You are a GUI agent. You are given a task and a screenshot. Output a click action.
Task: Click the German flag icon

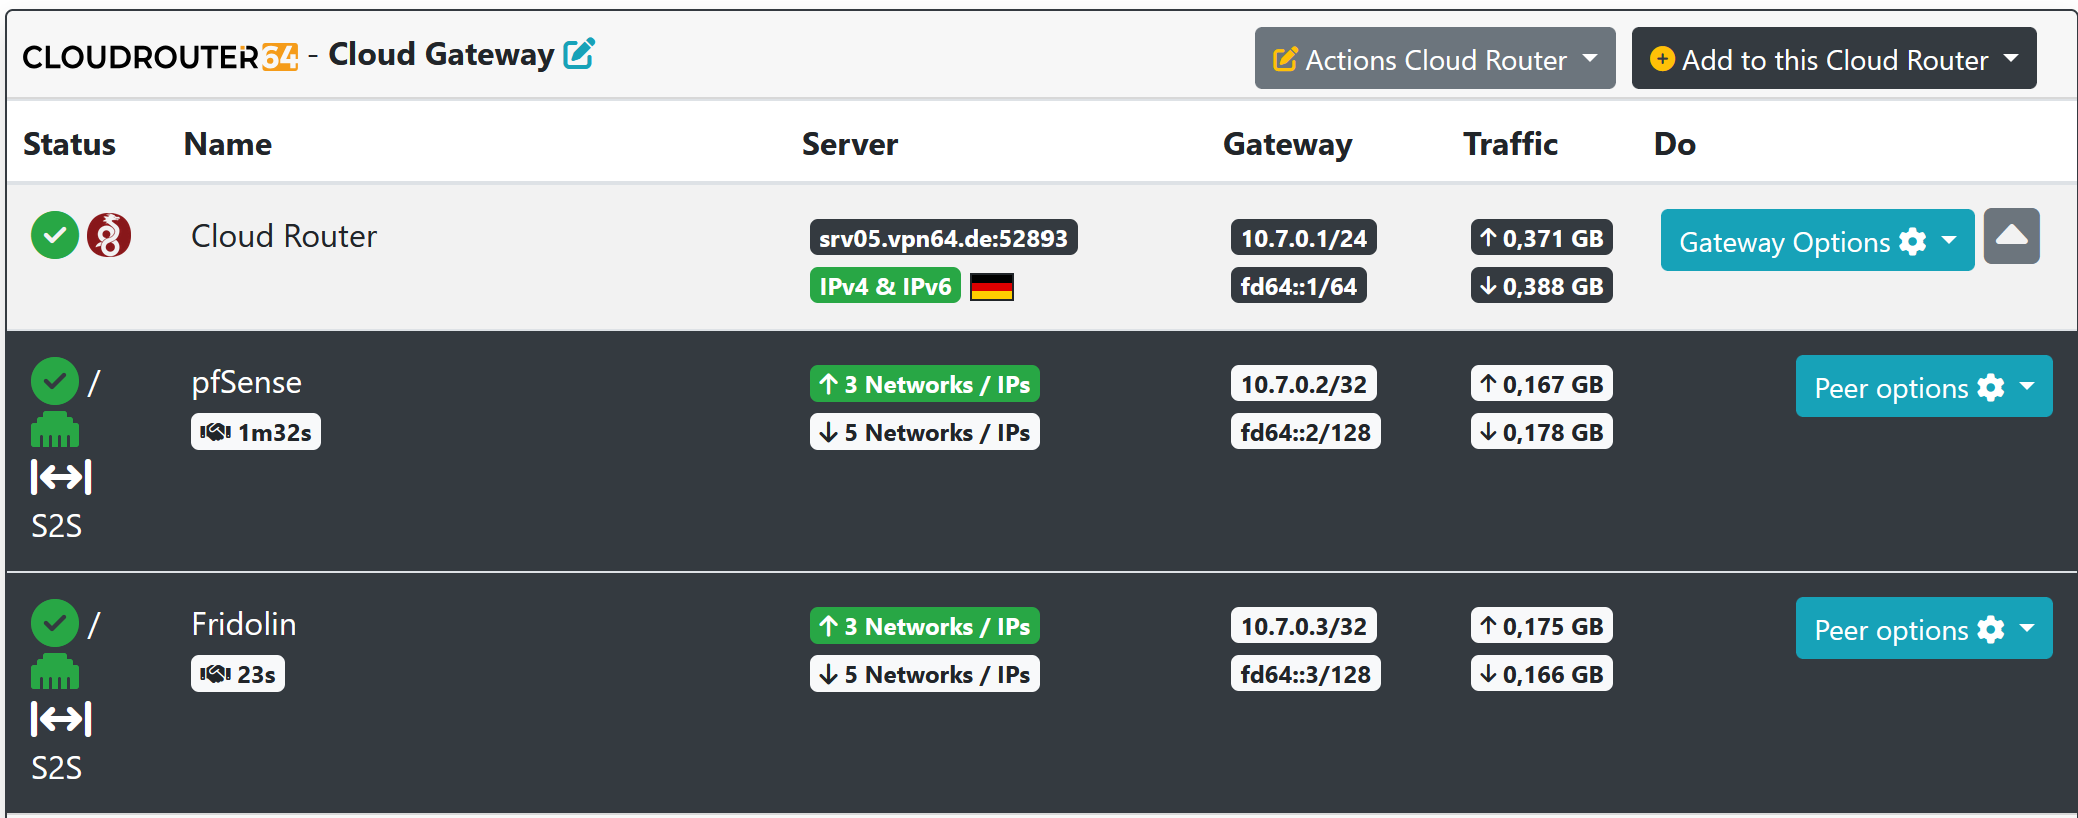click(992, 287)
